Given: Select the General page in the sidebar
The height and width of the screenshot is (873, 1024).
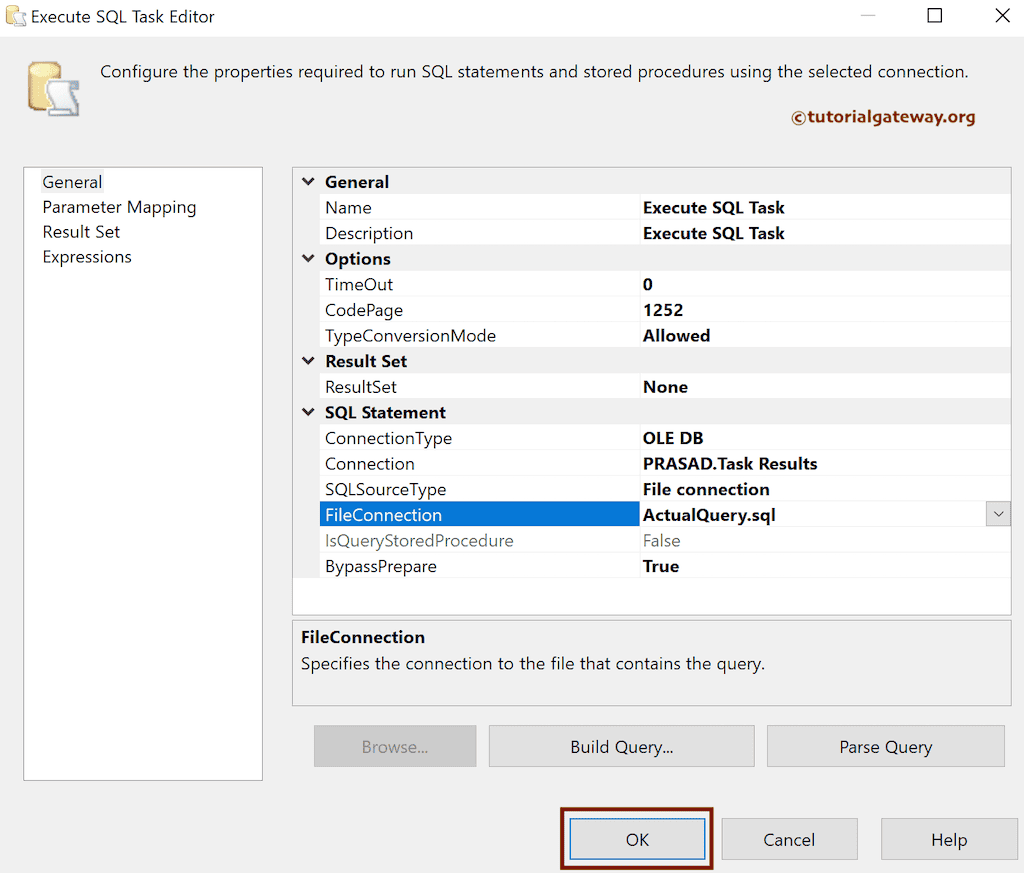Looking at the screenshot, I should [x=72, y=182].
